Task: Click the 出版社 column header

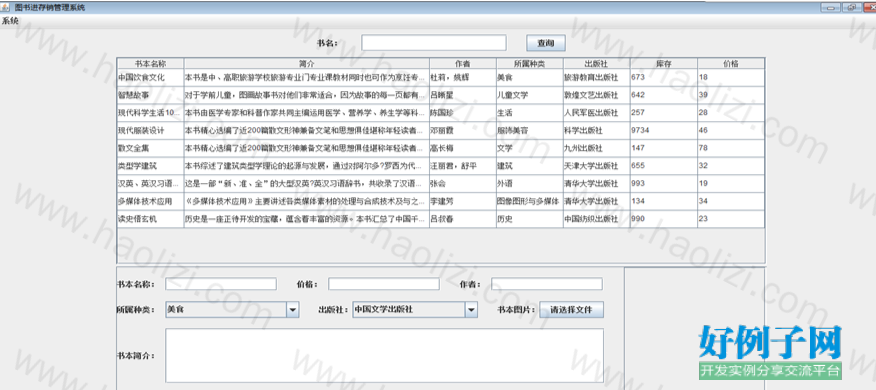Action: [x=597, y=64]
